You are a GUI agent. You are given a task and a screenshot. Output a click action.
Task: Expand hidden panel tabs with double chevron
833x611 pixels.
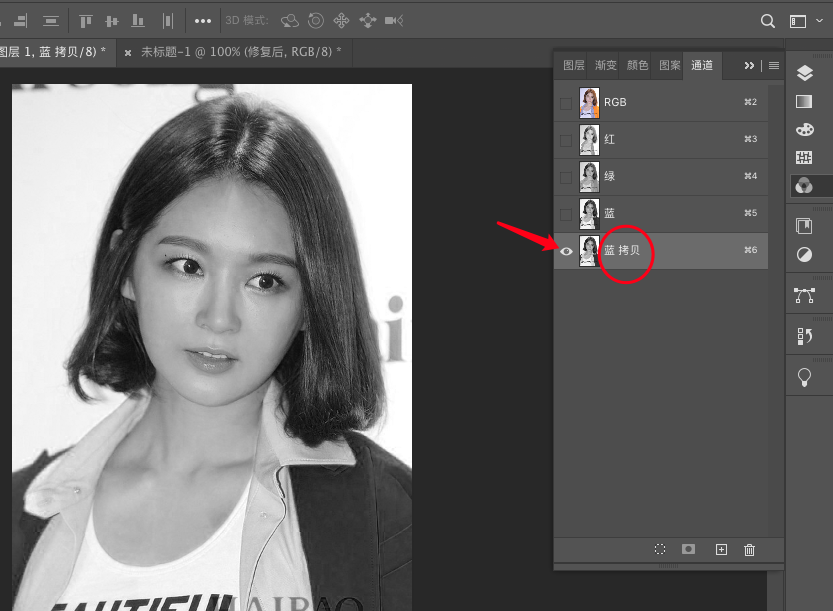[x=749, y=66]
